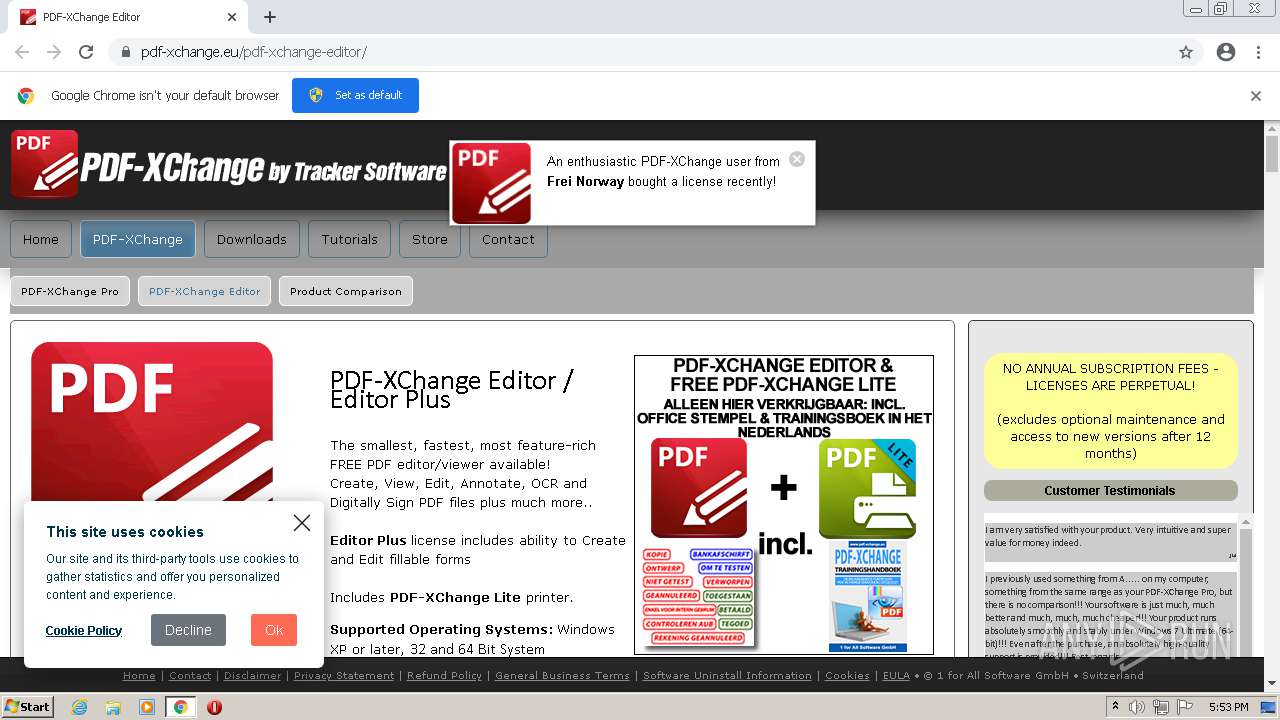
Task: Show hidden system tray icons
Action: (x=1116, y=707)
